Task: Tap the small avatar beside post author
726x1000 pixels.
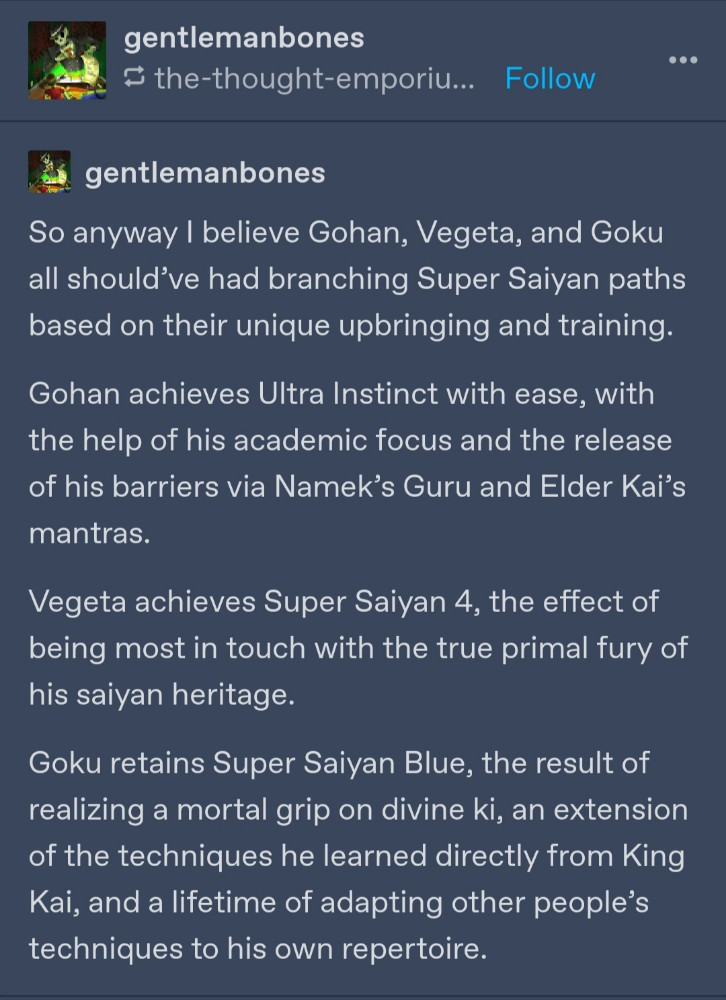Action: (x=49, y=172)
